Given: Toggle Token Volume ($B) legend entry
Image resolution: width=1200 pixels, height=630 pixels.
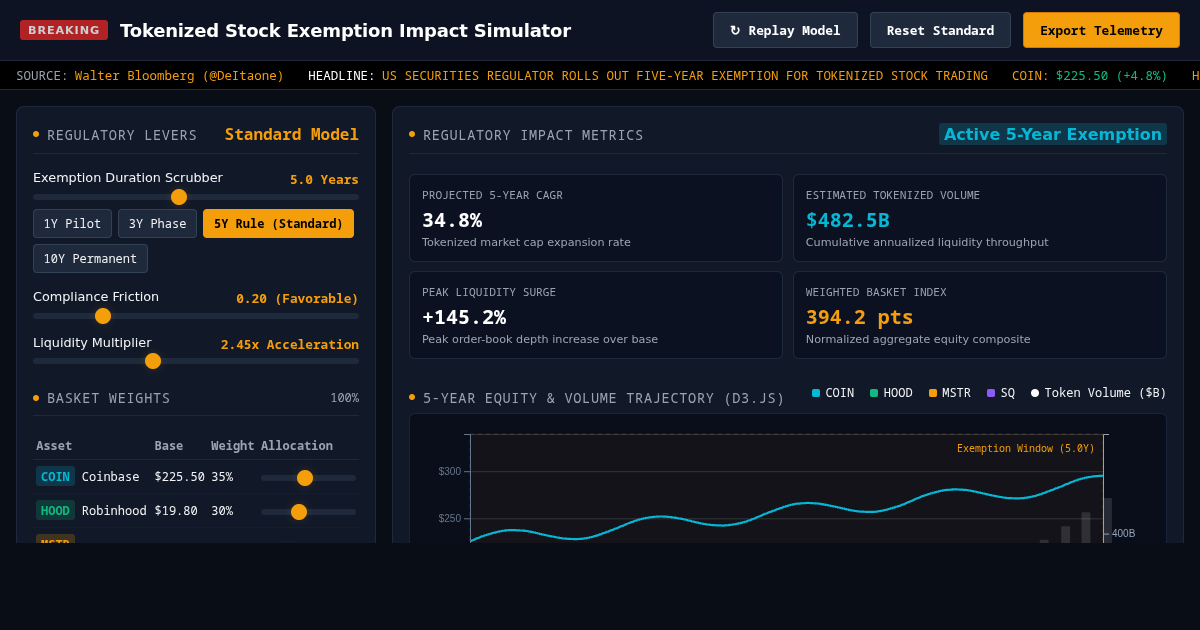Looking at the screenshot, I should 1099,393.
